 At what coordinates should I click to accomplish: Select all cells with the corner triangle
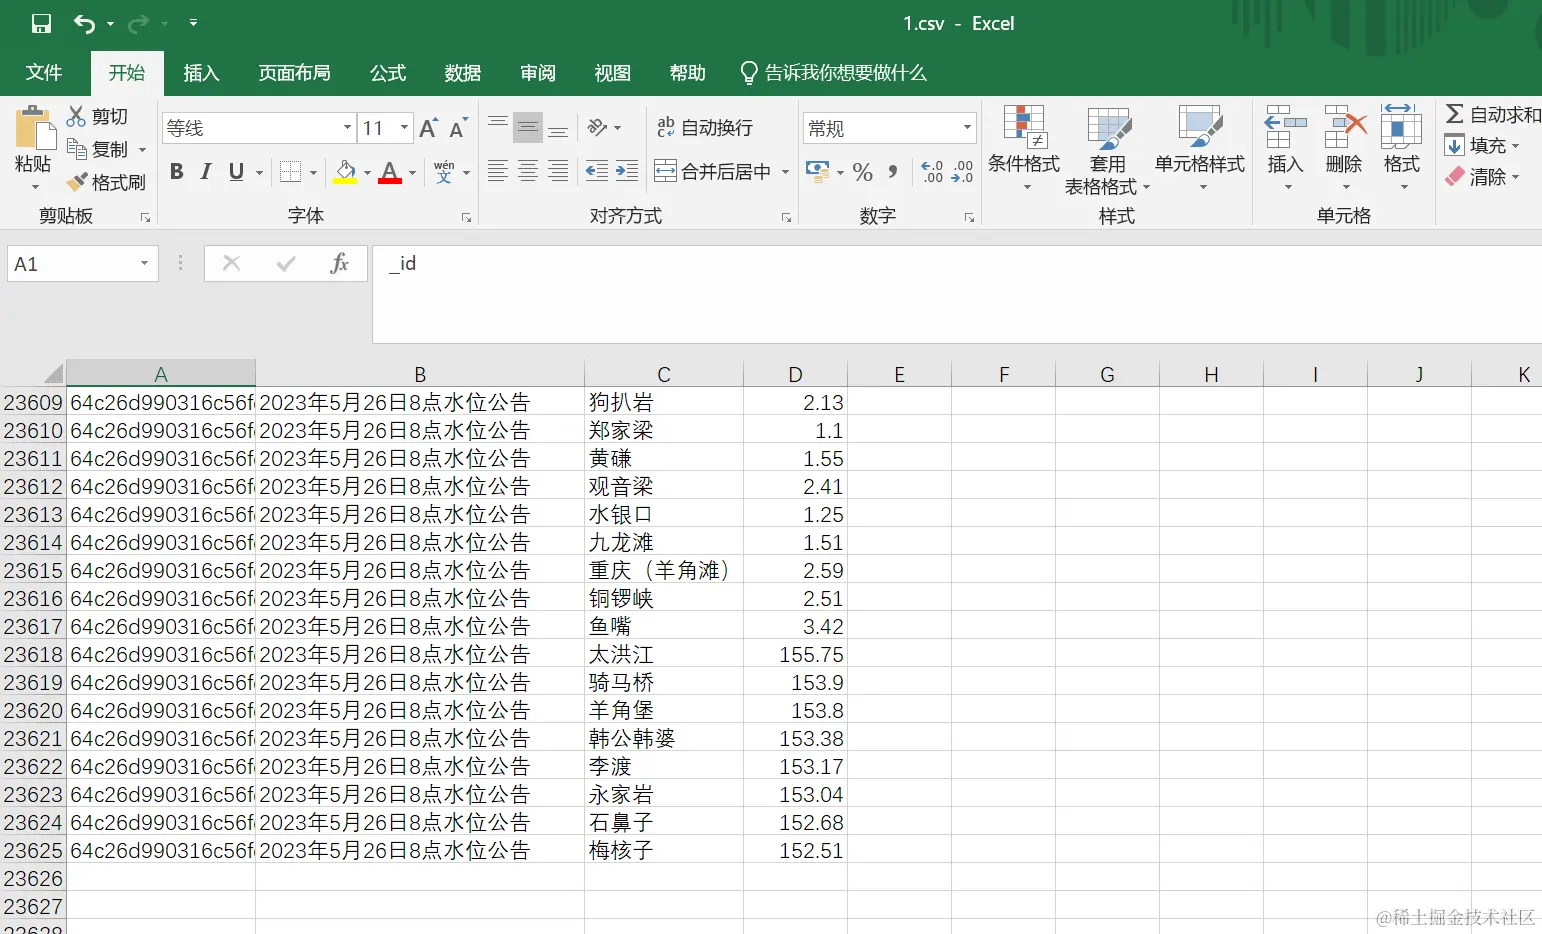(x=53, y=374)
